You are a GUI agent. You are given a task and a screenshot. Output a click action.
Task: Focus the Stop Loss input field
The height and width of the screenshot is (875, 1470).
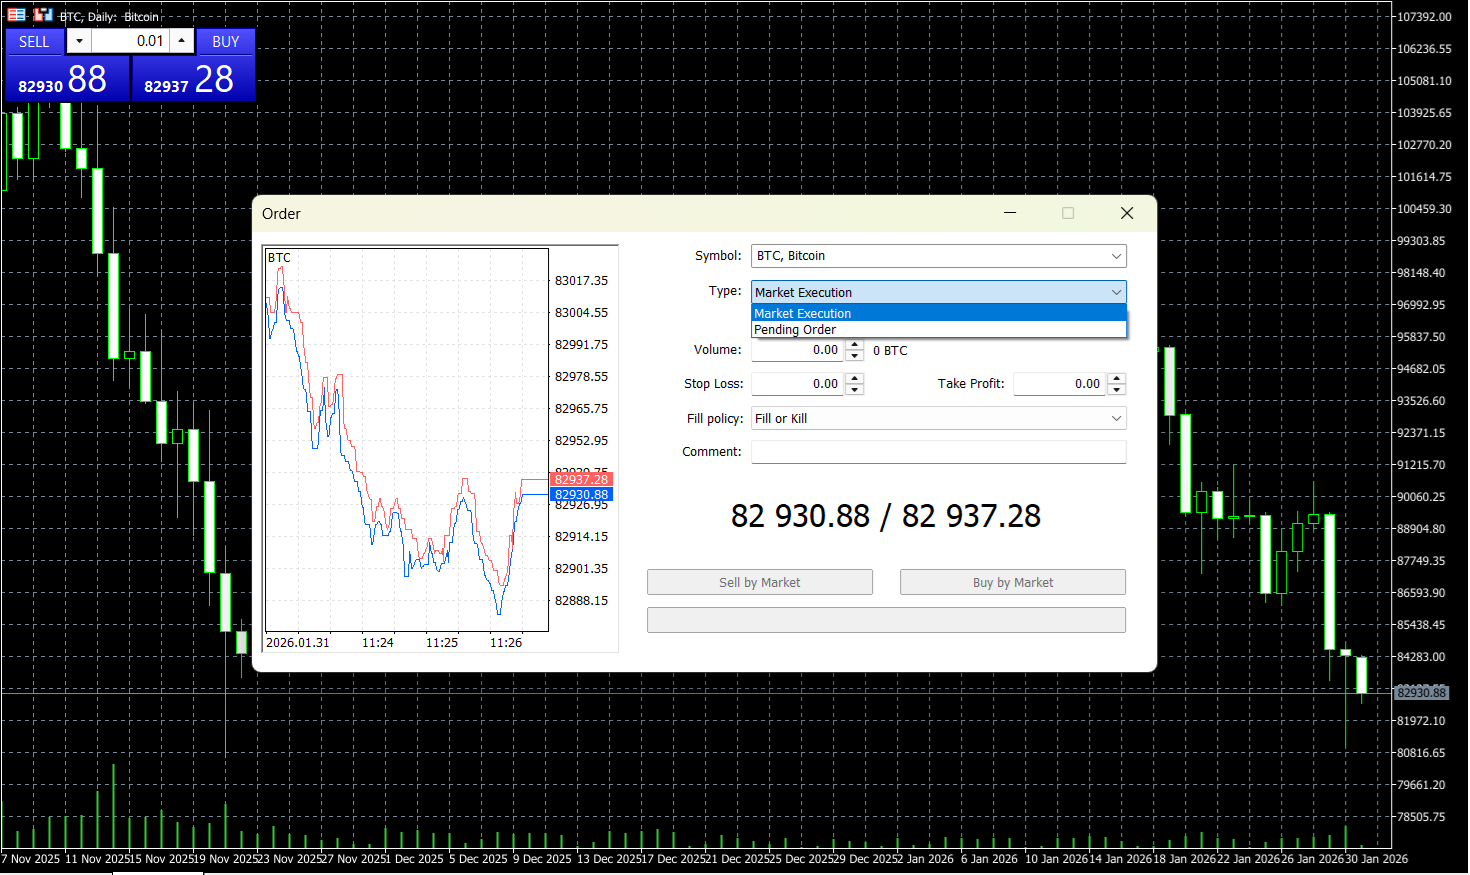pyautogui.click(x=798, y=384)
